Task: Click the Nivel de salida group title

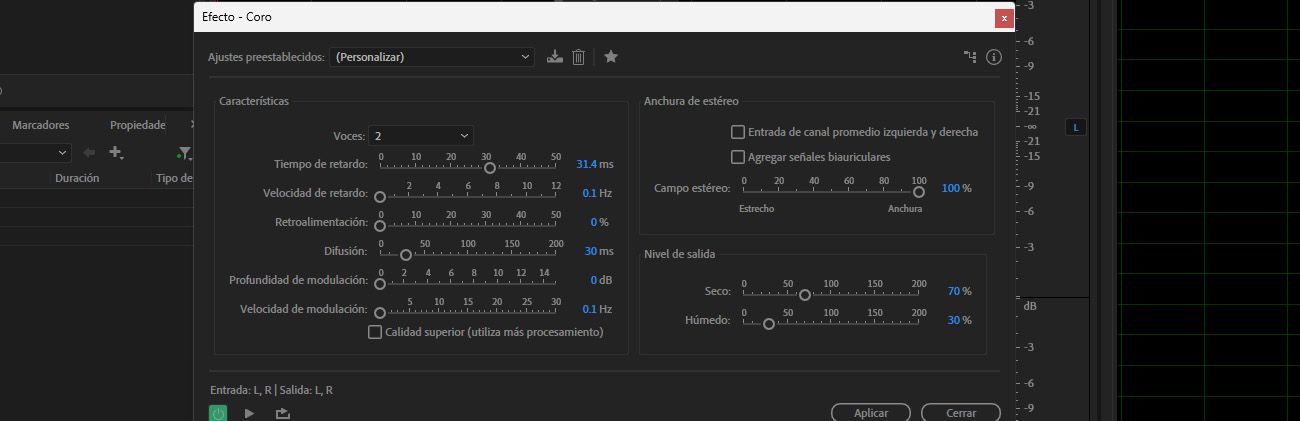Action: click(679, 254)
